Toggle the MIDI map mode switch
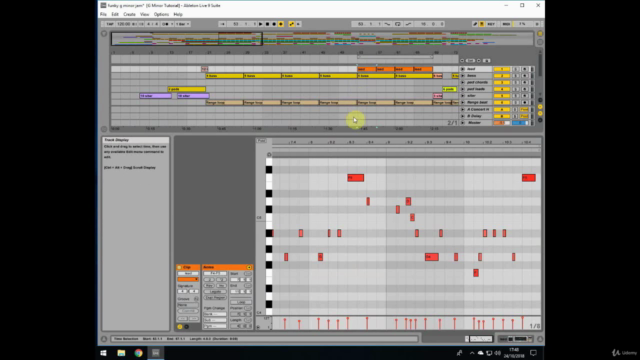The height and width of the screenshot is (360, 640). click(506, 24)
